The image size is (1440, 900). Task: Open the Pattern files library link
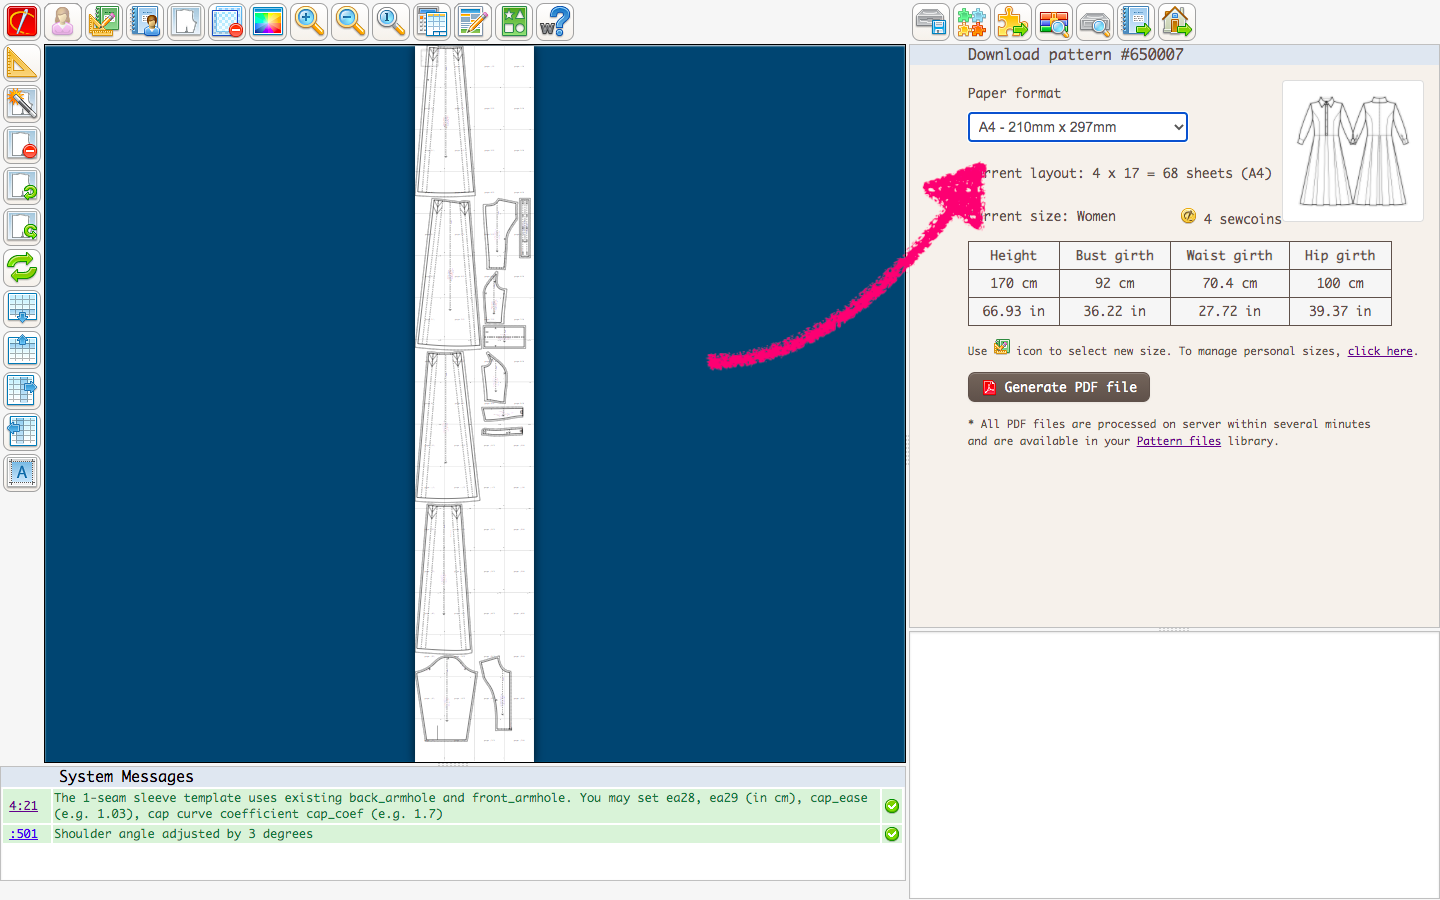pyautogui.click(x=1178, y=441)
